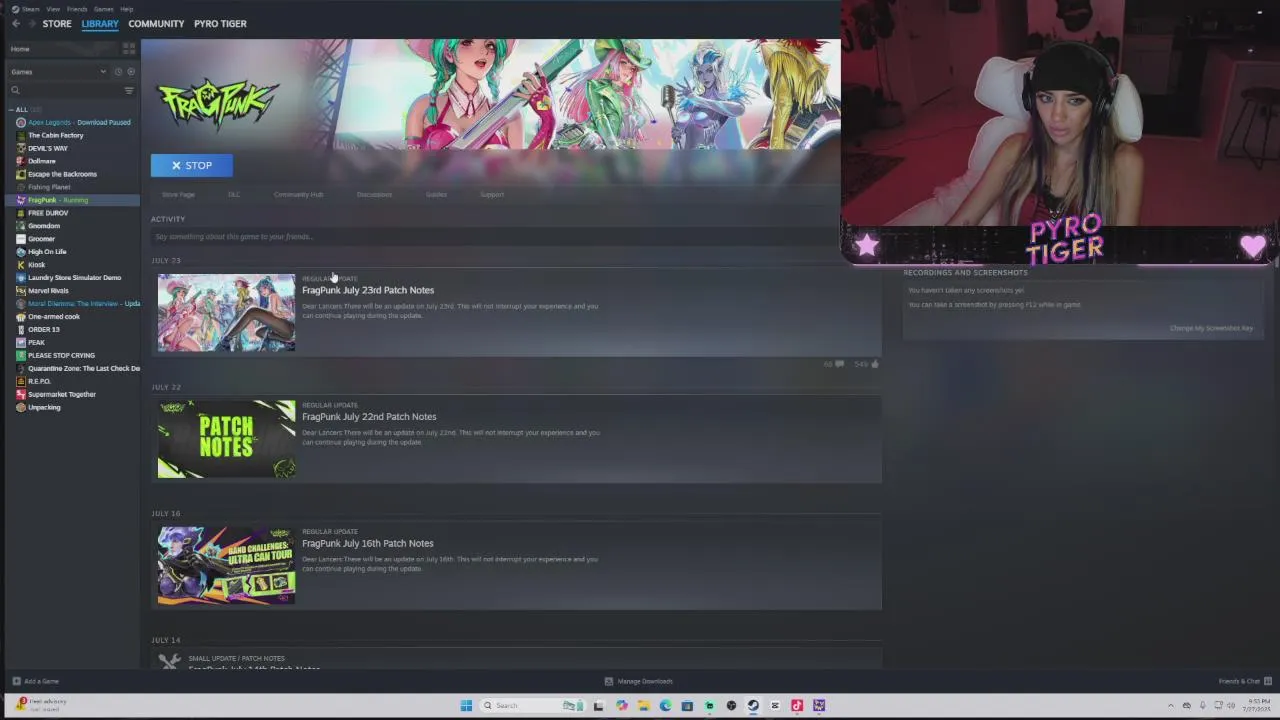The image size is (1280, 720).
Task: Select ORDER 13 in game list
Action: [x=43, y=330]
